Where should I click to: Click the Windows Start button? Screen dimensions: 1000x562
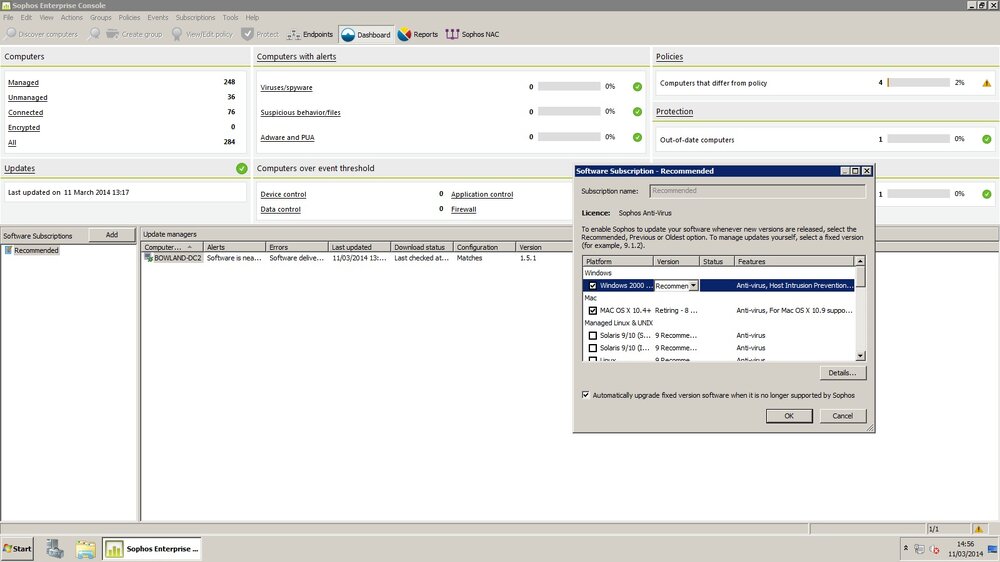point(17,549)
